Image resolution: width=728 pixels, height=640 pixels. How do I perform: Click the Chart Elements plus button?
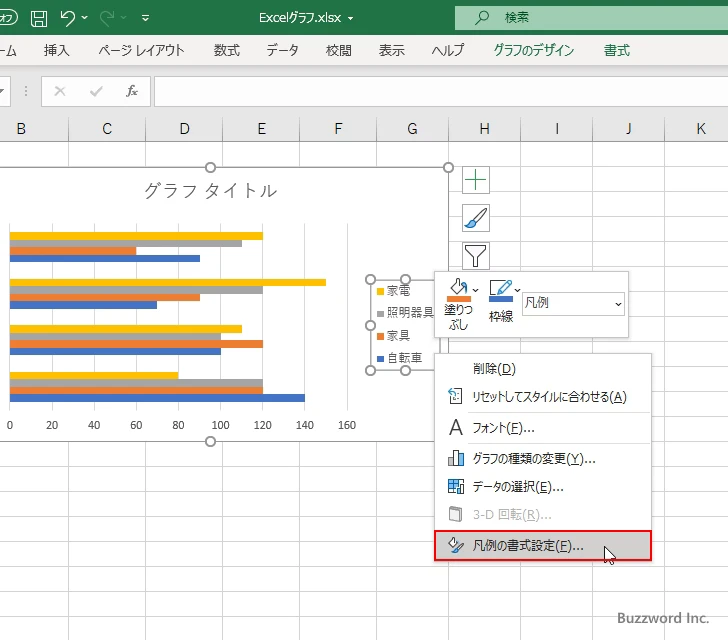coord(476,180)
